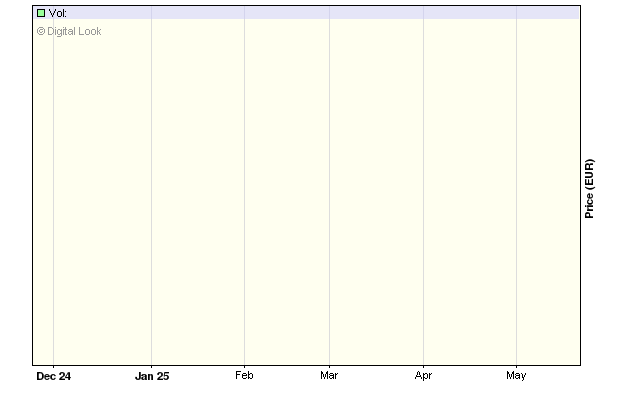
Task: Click the 'Apr' axis label
Action: [x=423, y=376]
